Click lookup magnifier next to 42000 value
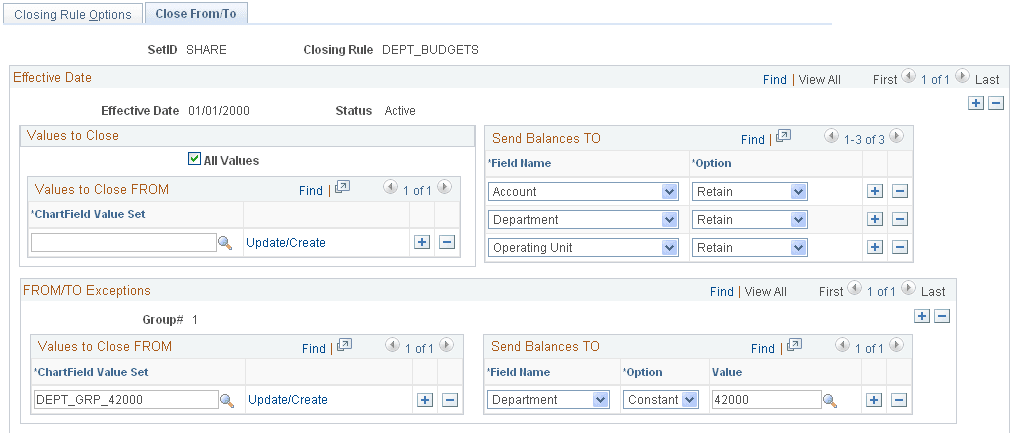The height and width of the screenshot is (433, 1010). pyautogui.click(x=830, y=400)
